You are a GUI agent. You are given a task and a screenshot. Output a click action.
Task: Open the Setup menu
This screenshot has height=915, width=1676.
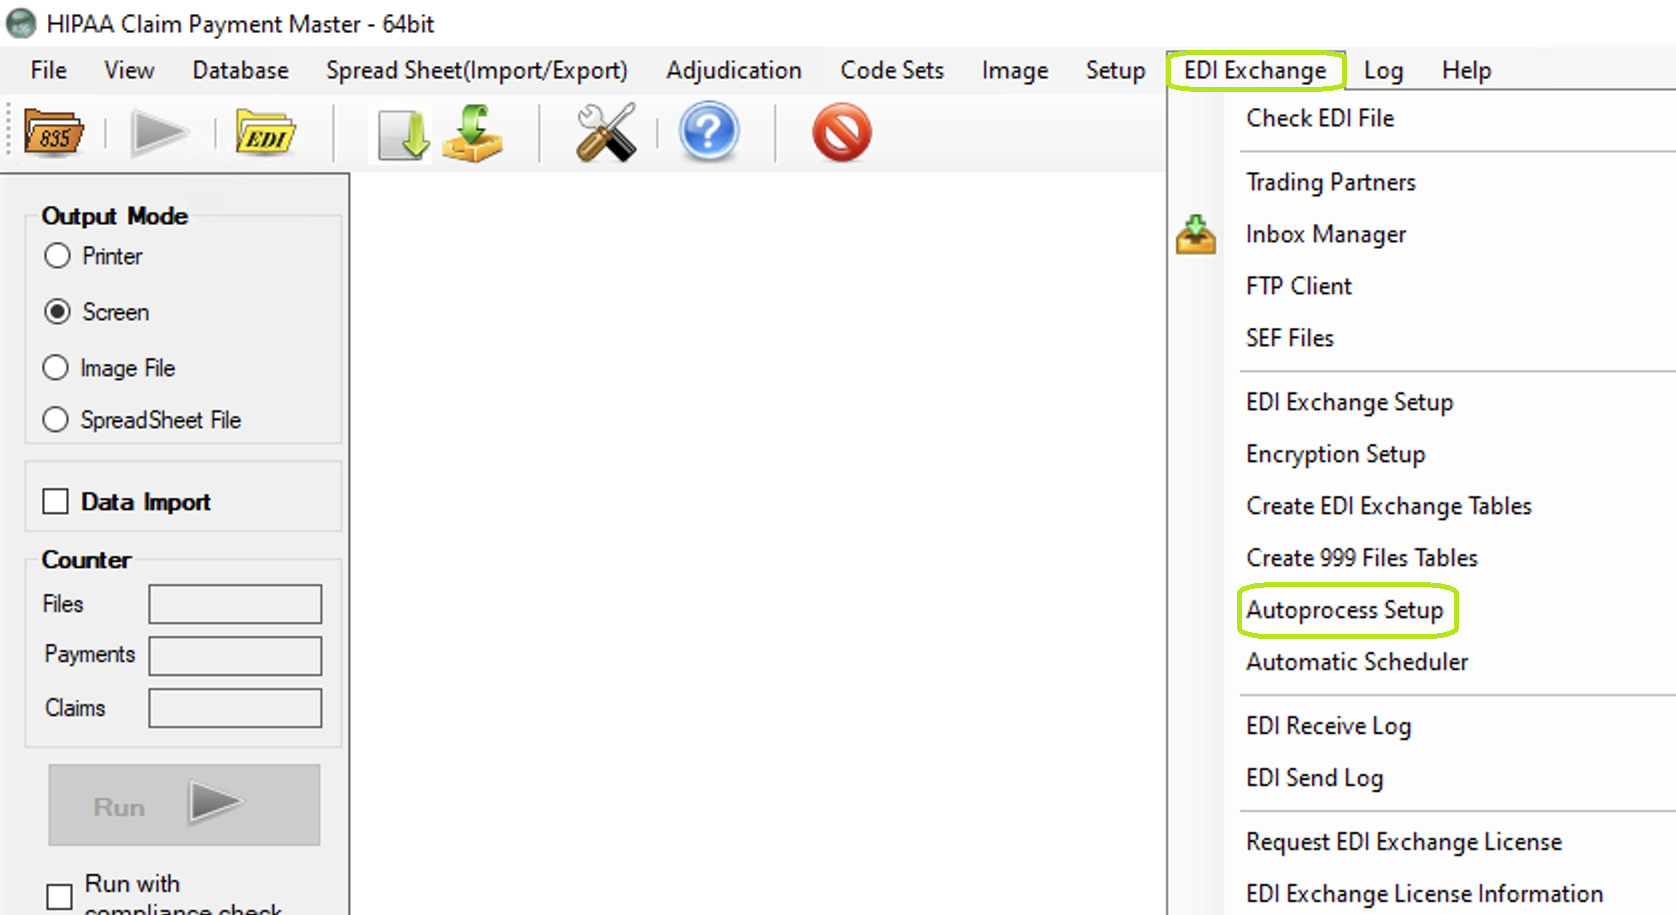pos(1115,70)
